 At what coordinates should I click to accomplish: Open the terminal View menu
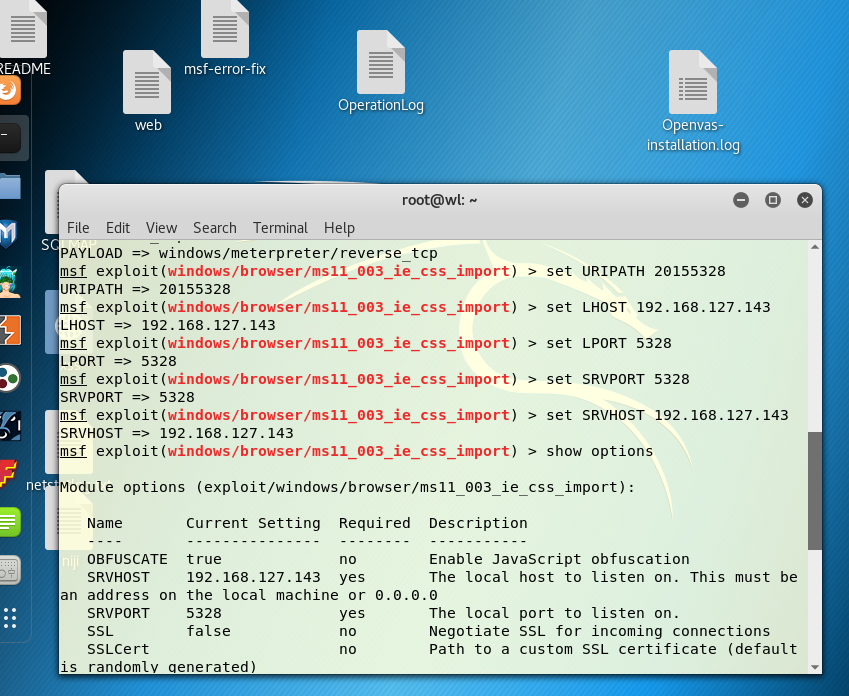pyautogui.click(x=161, y=228)
